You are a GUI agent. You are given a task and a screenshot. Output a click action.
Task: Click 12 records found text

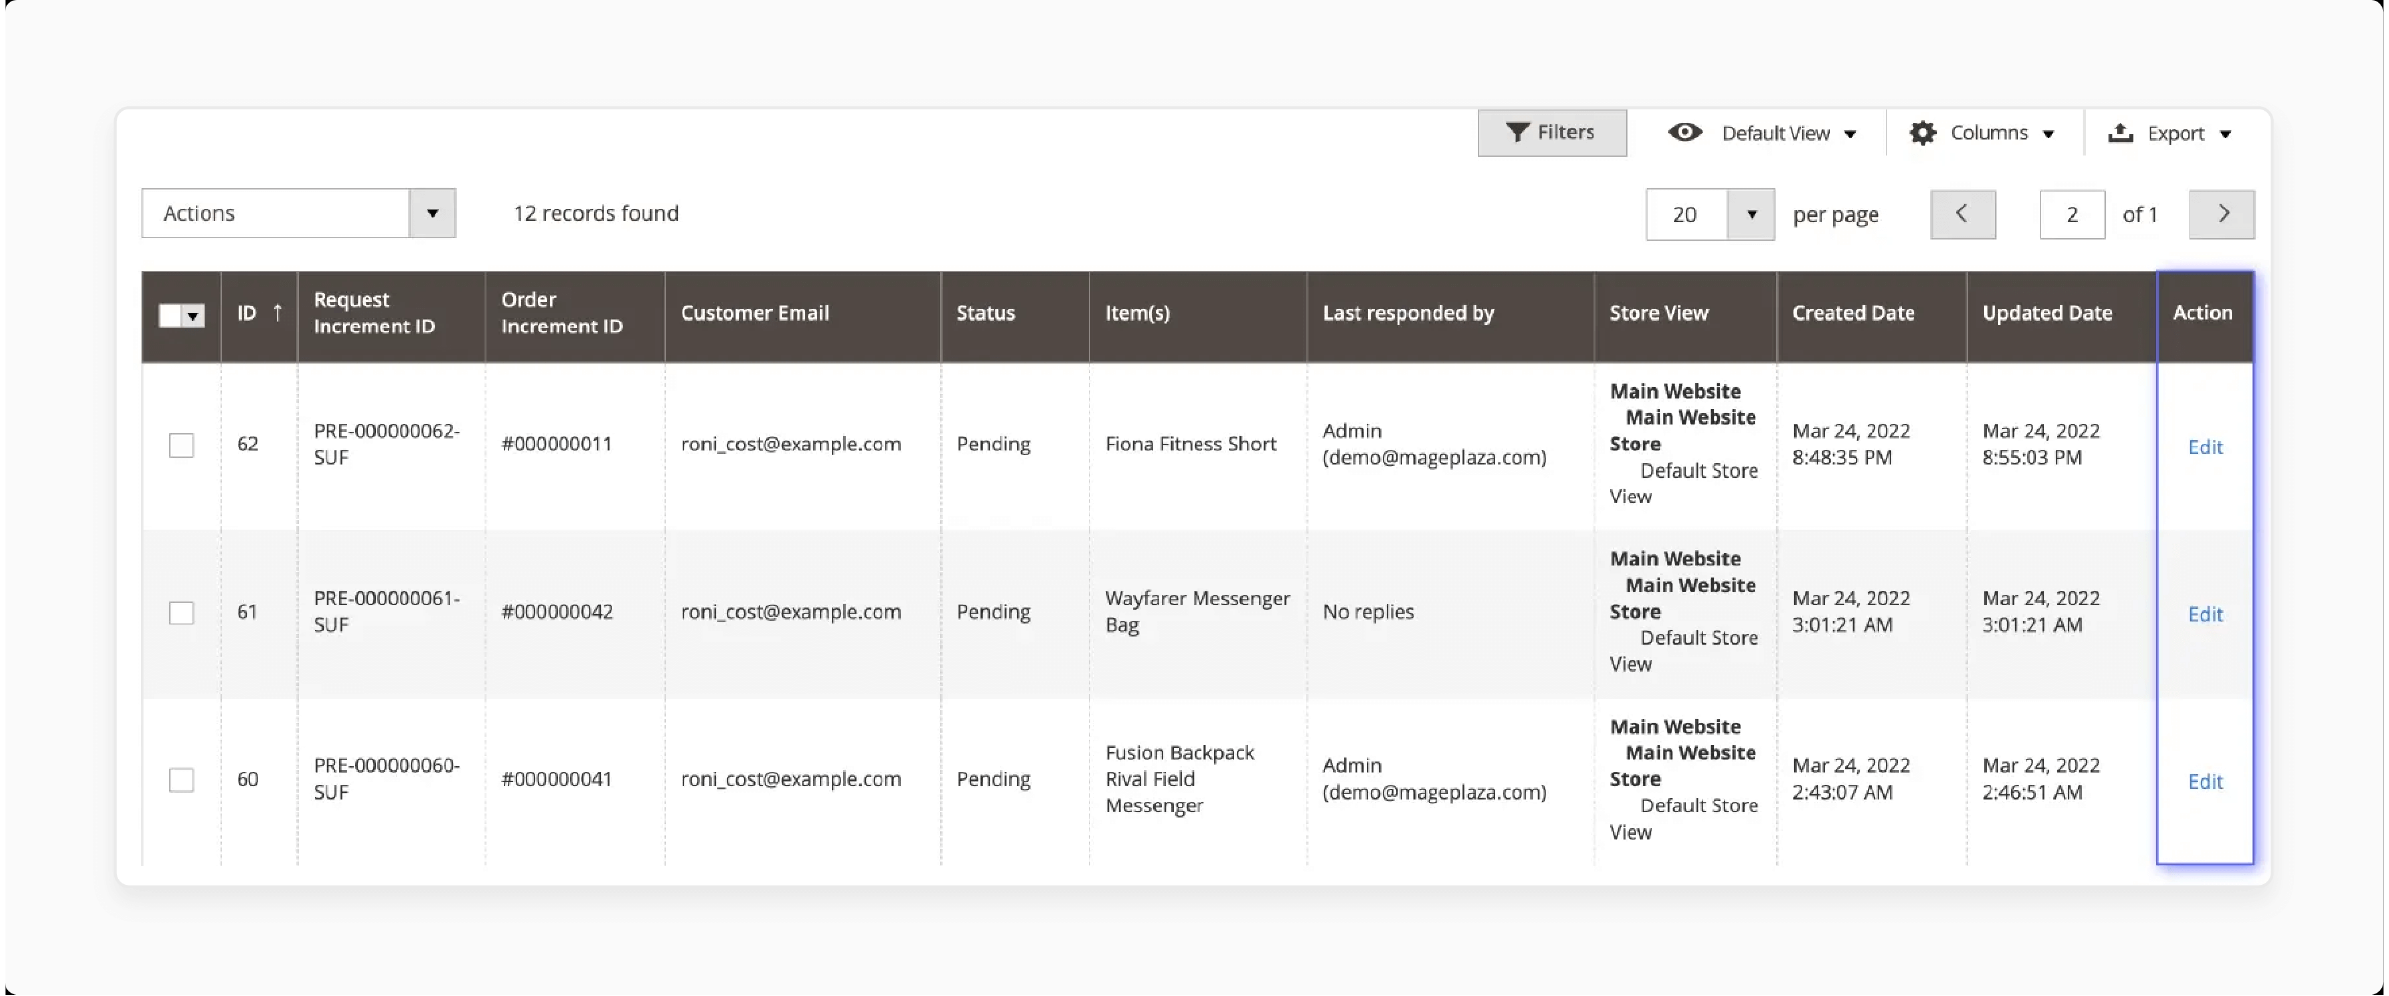click(x=596, y=213)
